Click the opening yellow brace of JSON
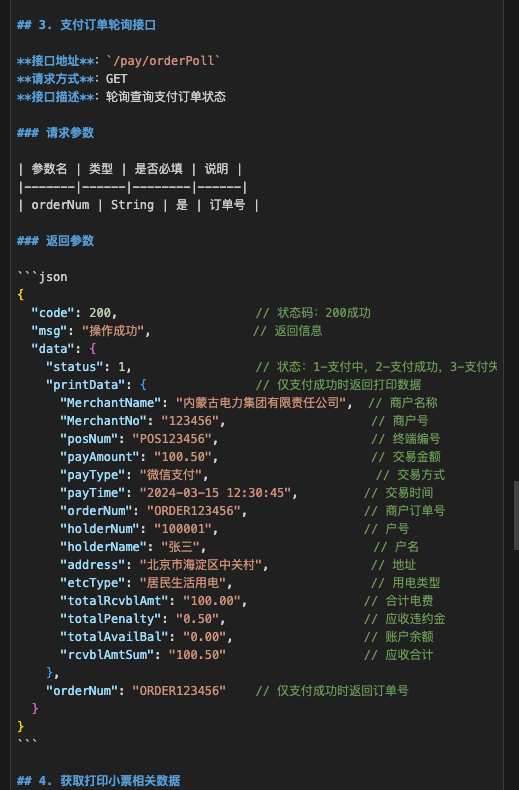 click(21, 295)
